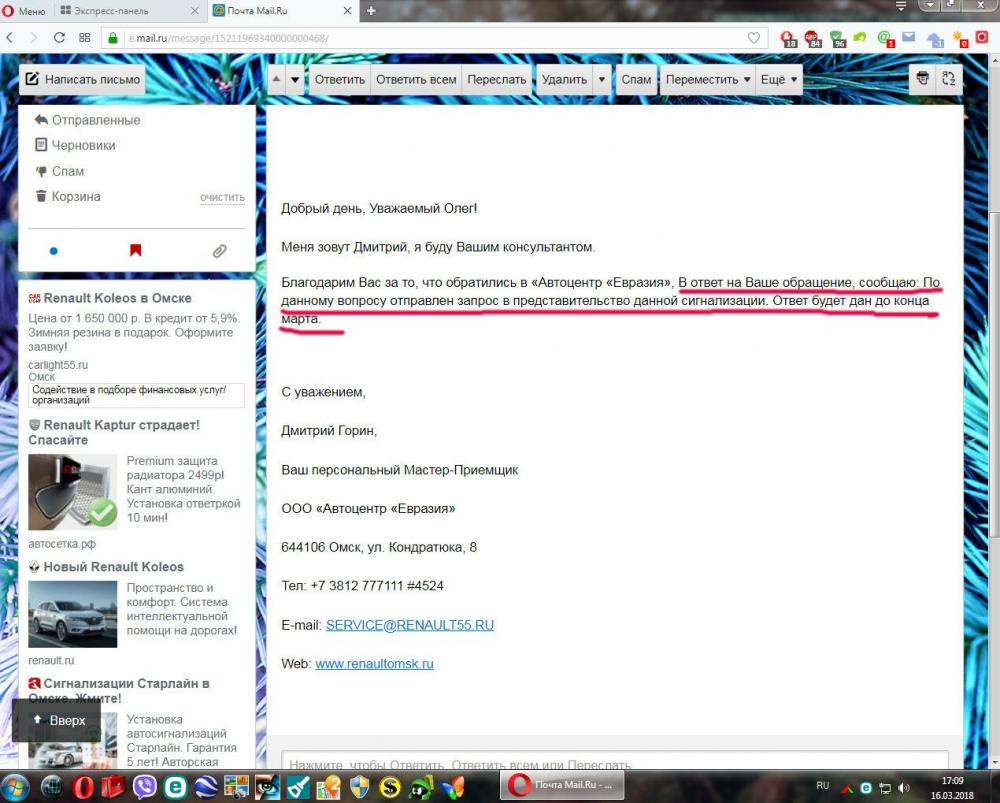1000x803 pixels.
Task: Click the translate message icon
Action: [949, 79]
